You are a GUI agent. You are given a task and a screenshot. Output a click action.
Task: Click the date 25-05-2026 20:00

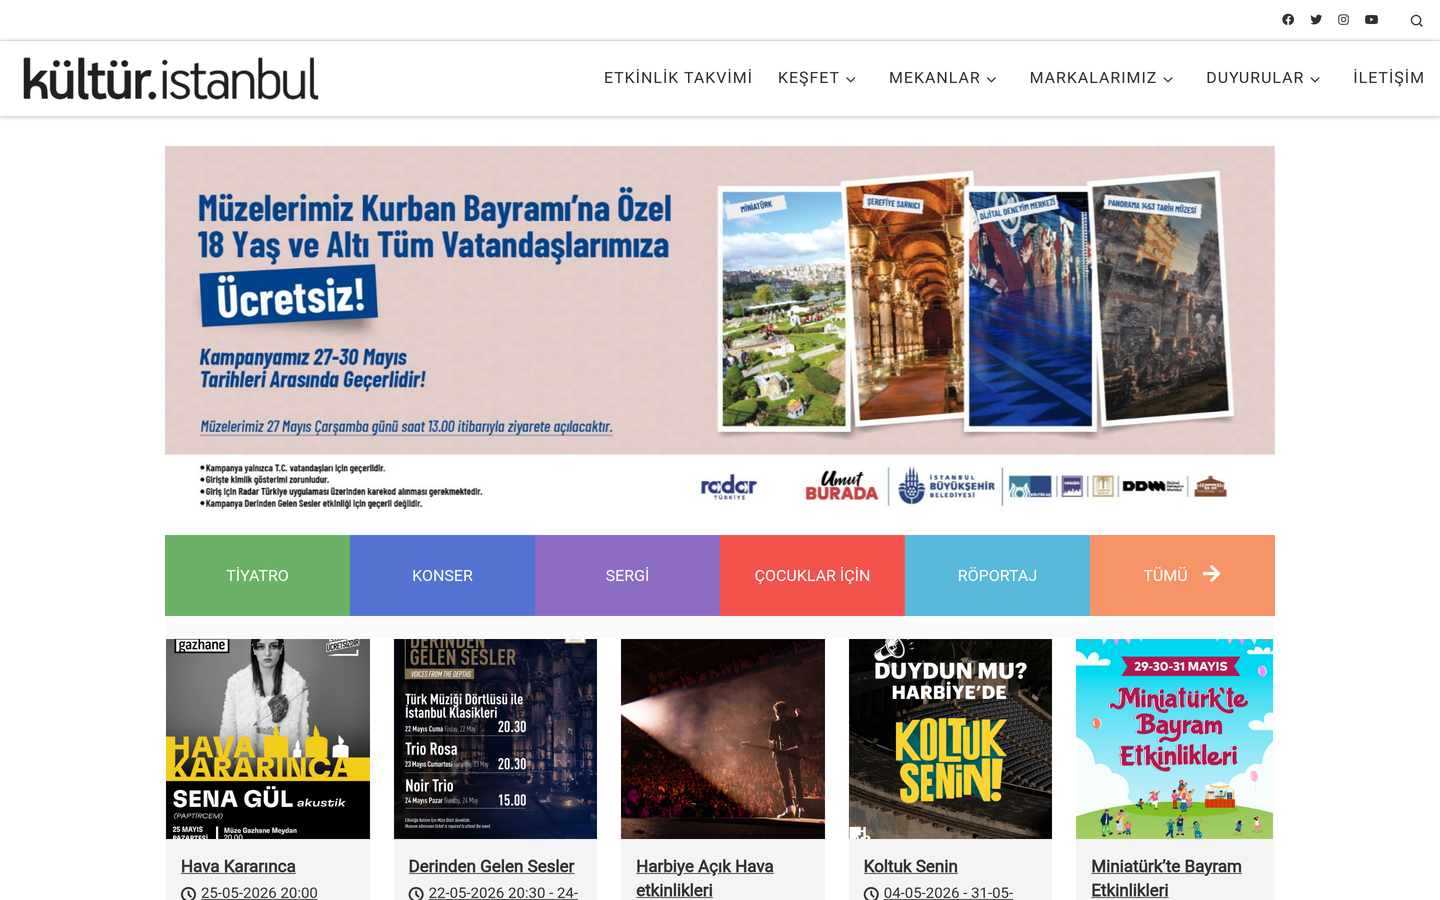click(x=259, y=893)
